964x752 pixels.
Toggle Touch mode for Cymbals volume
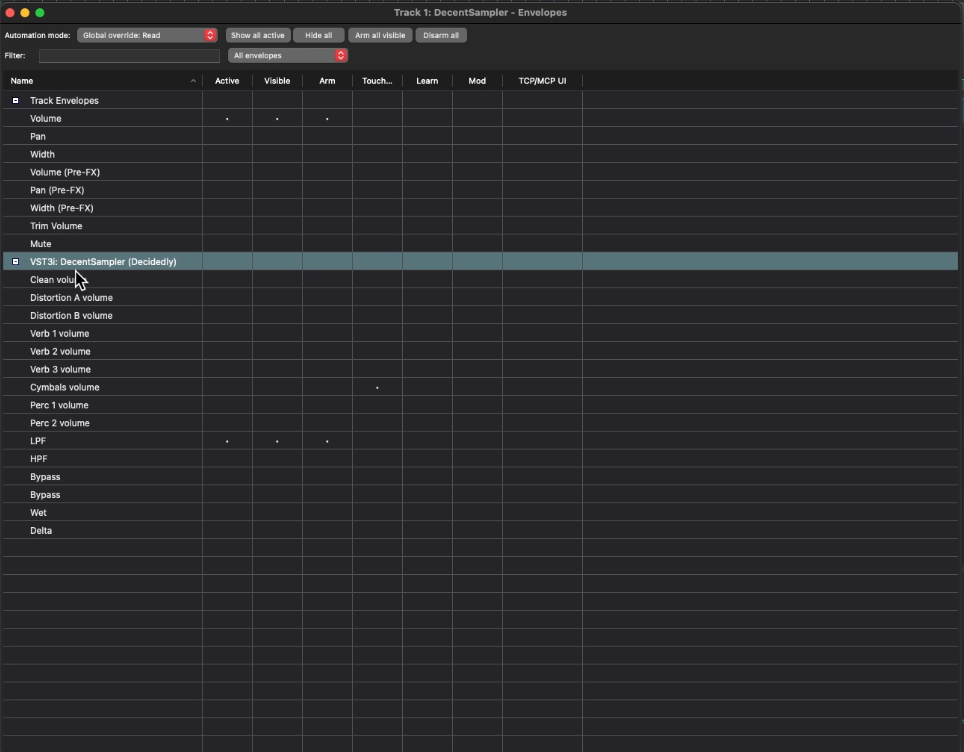pos(377,387)
